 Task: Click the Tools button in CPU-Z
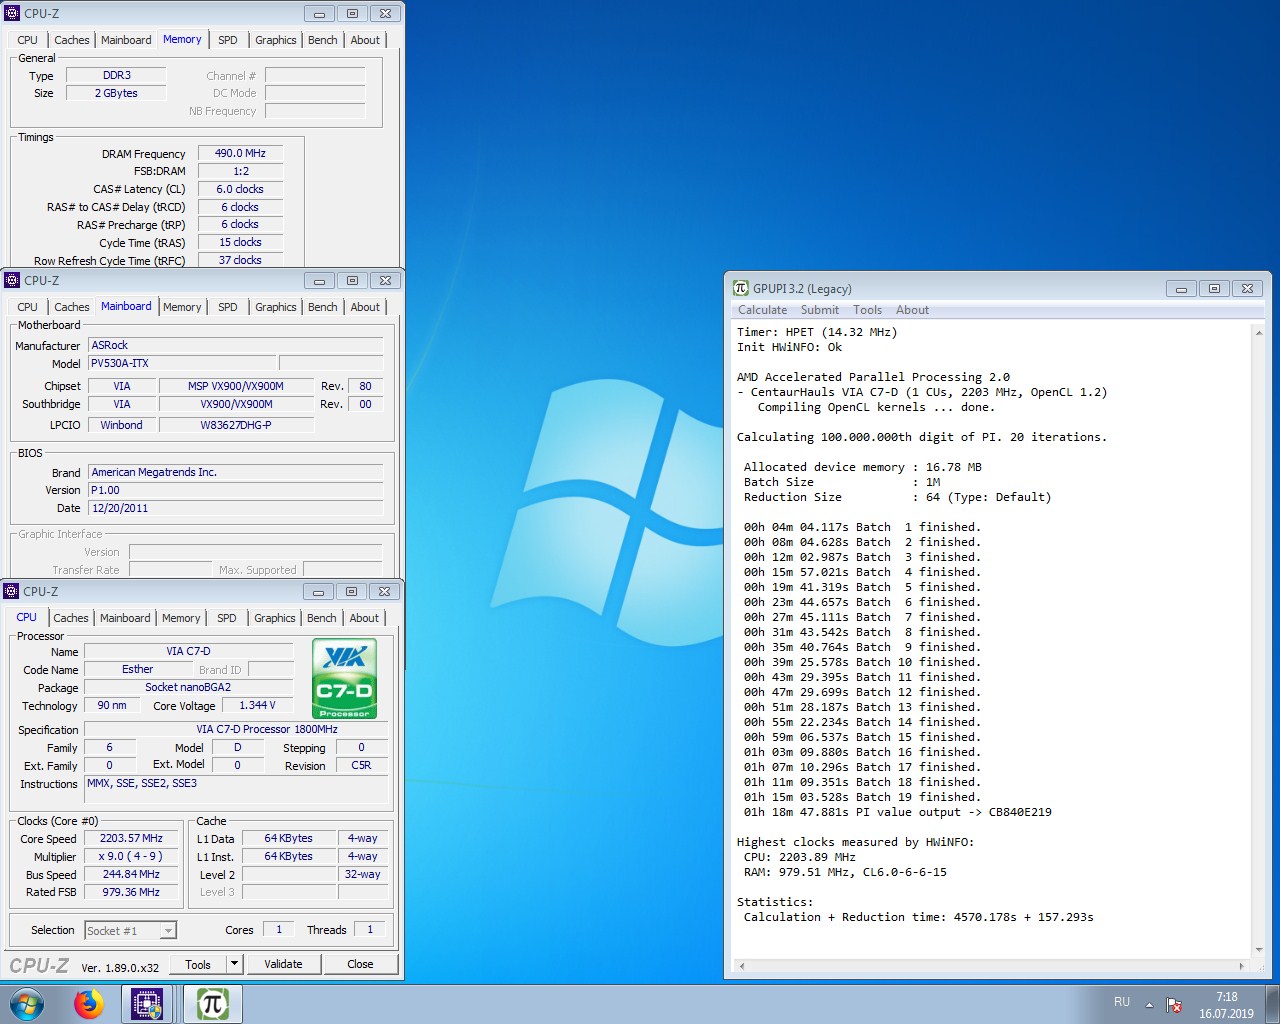click(198, 964)
